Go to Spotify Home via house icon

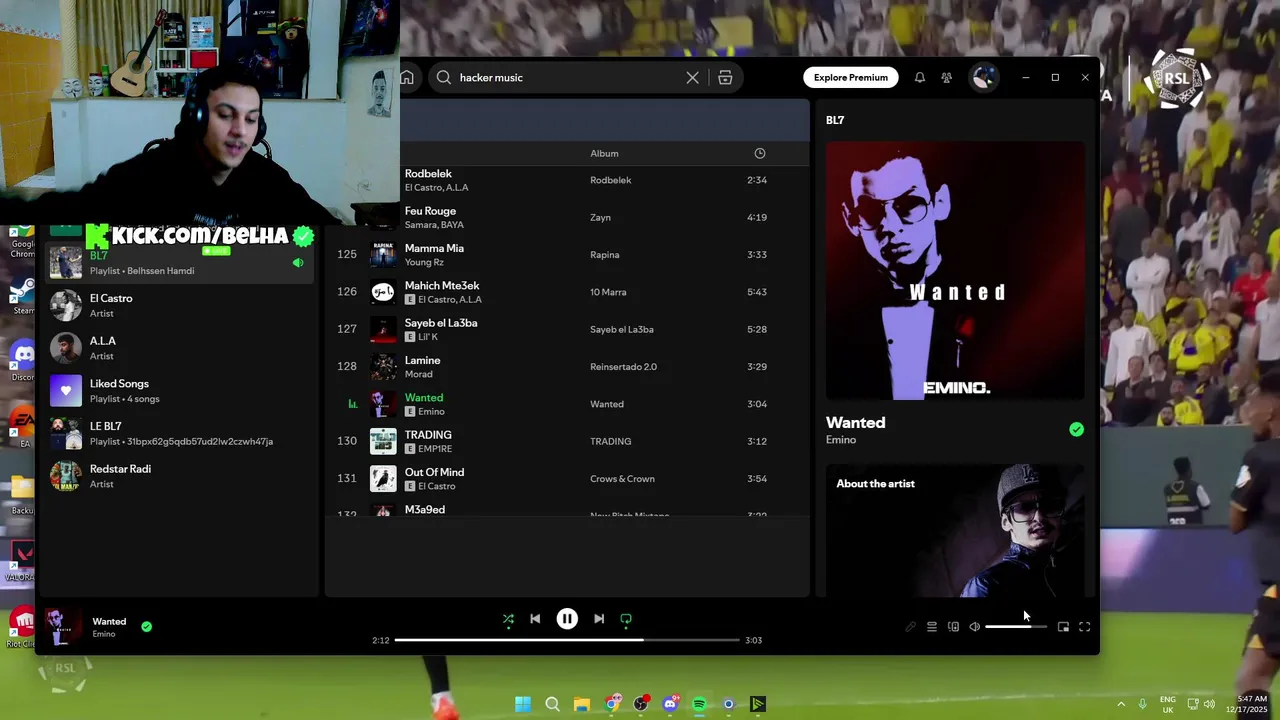(x=407, y=77)
